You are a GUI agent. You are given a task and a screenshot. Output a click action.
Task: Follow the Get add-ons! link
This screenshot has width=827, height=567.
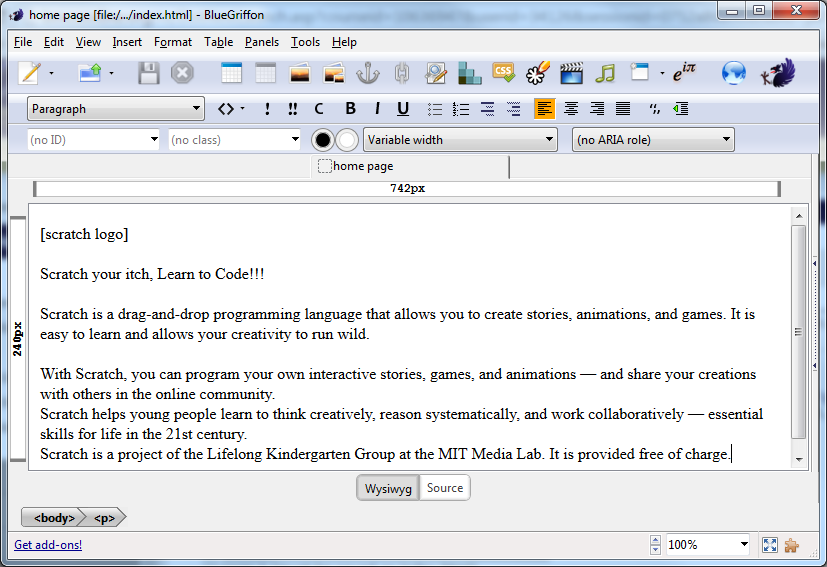pyautogui.click(x=48, y=545)
